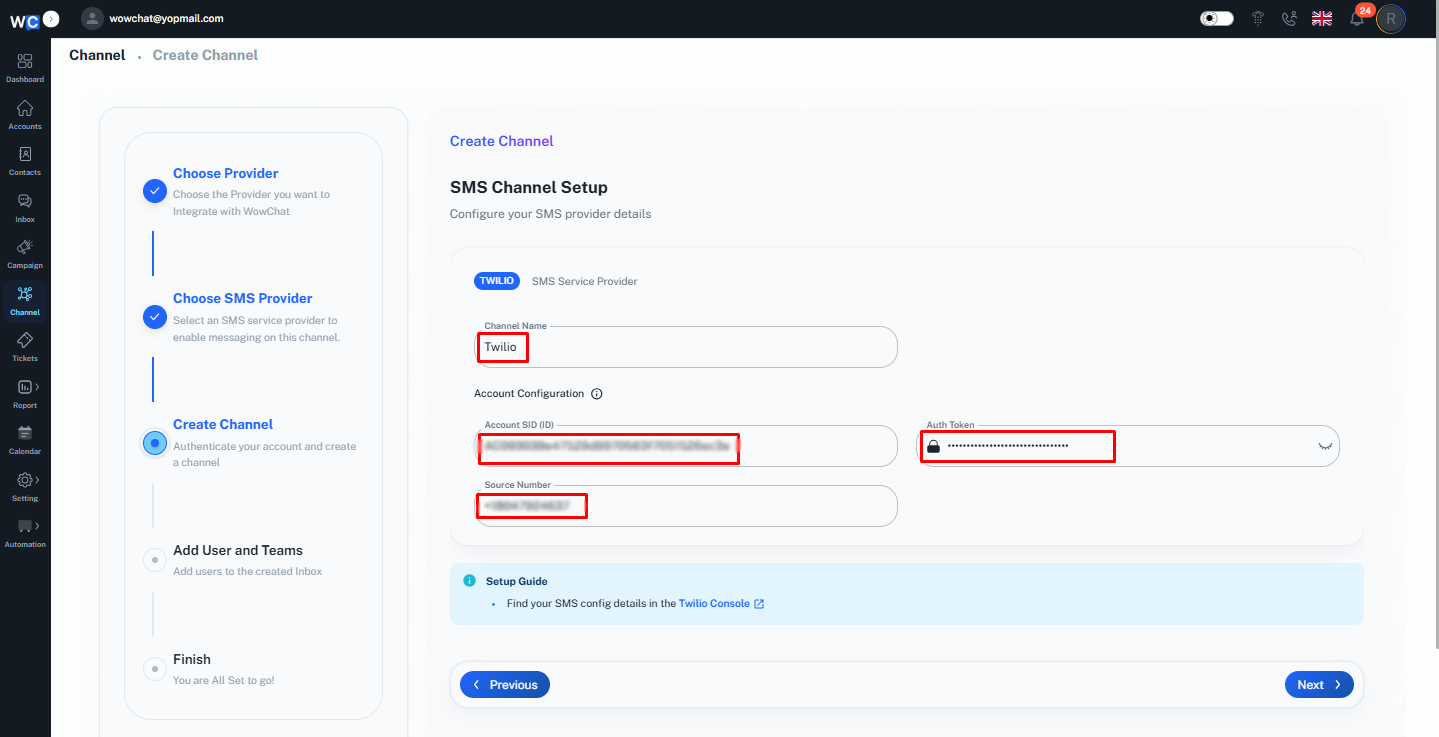
Task: Open the R profile avatar menu
Action: tap(1391, 18)
